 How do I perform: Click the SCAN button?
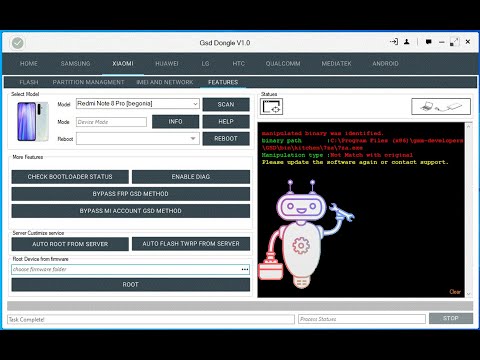226,104
